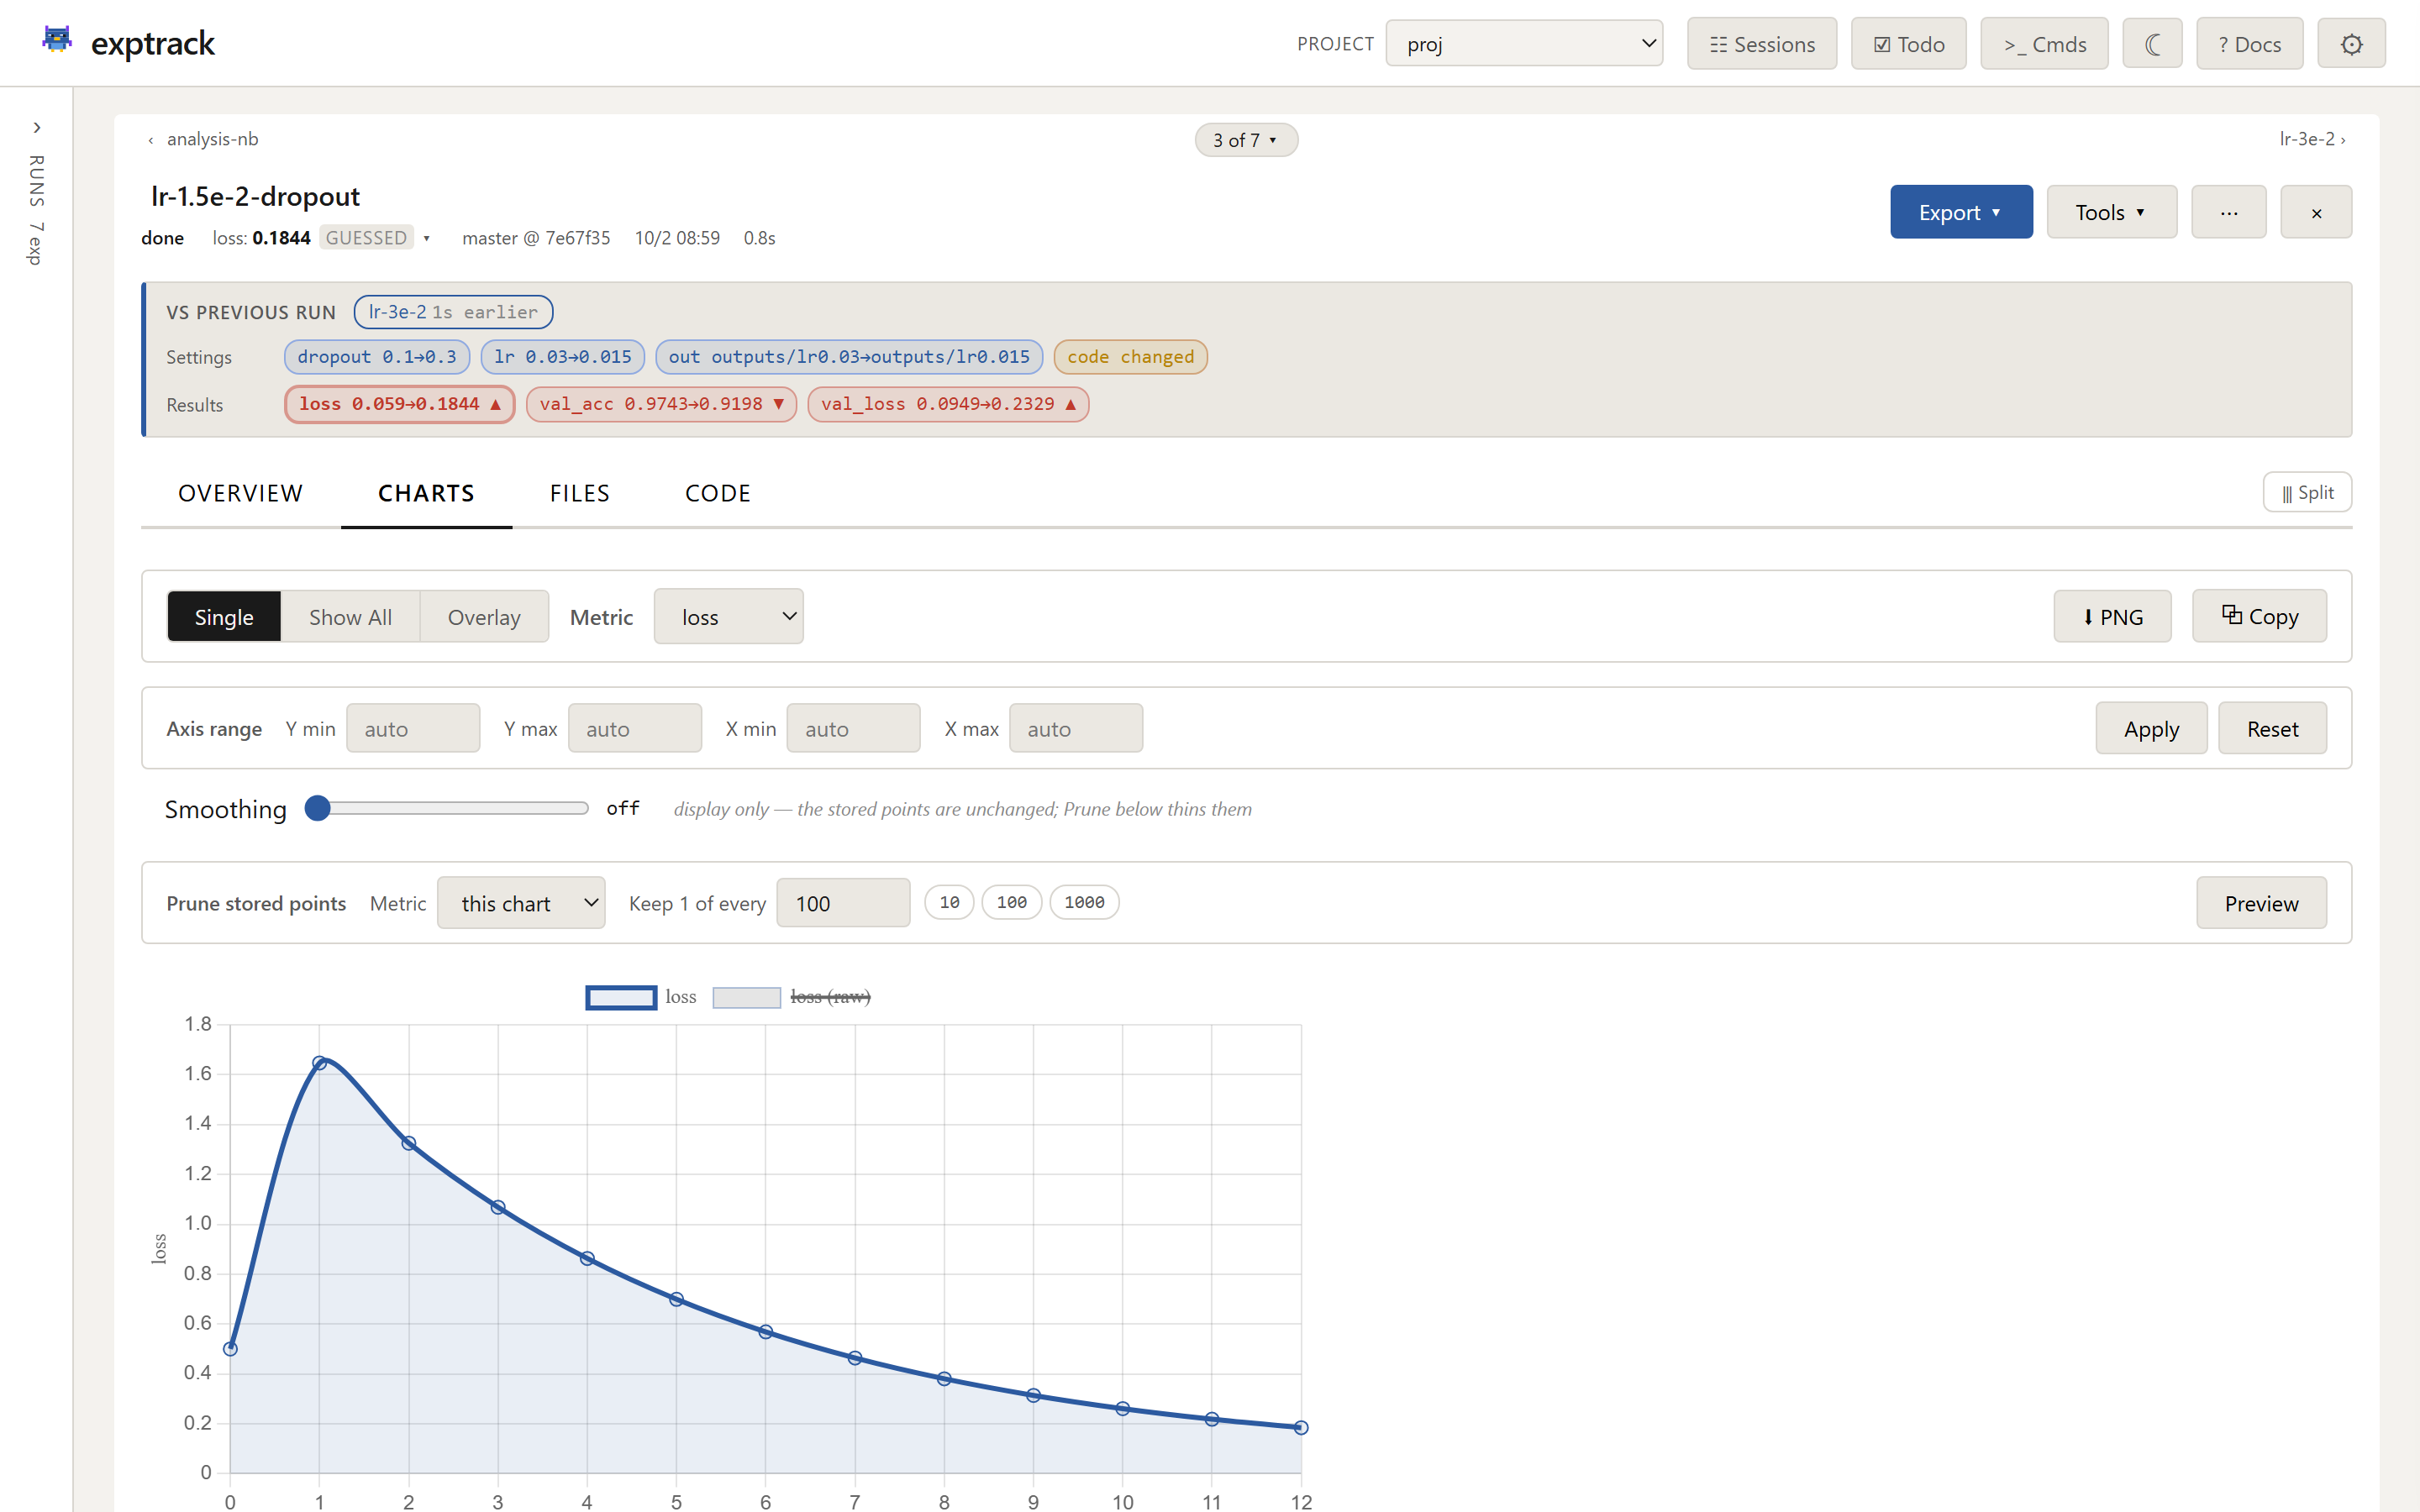Image resolution: width=2420 pixels, height=1512 pixels.
Task: Switch to the OVERVIEW tab
Action: click(240, 493)
